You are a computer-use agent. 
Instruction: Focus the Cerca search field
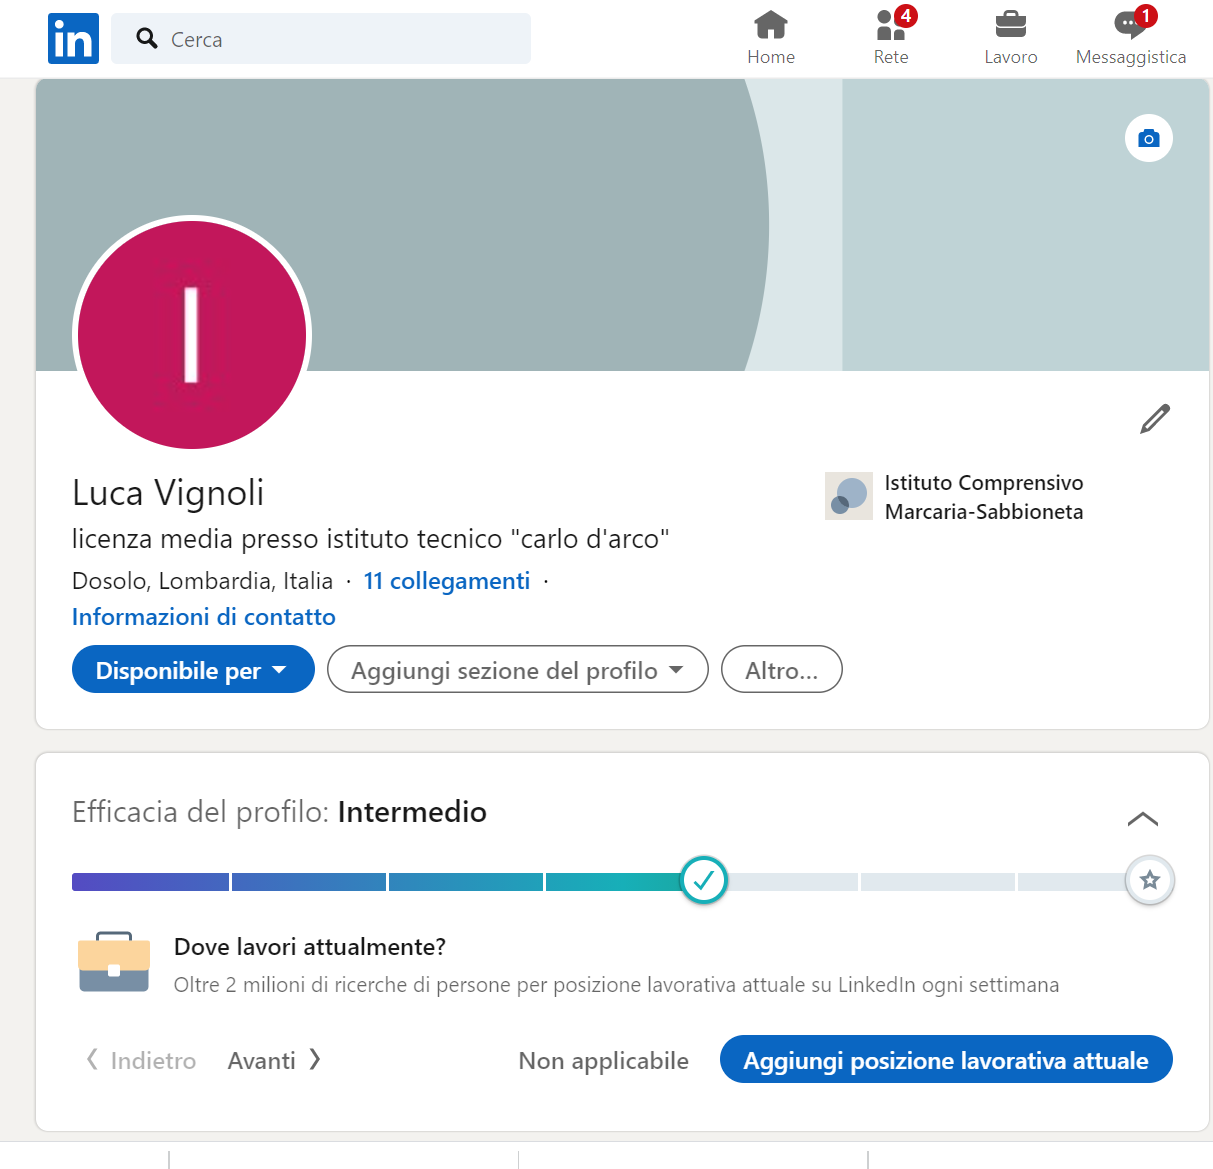321,38
